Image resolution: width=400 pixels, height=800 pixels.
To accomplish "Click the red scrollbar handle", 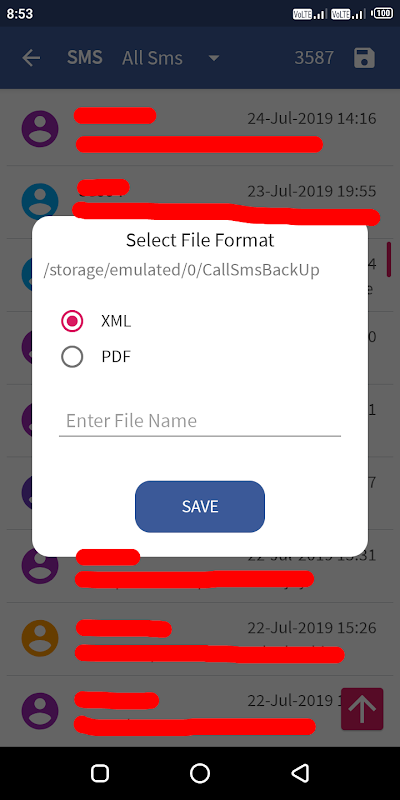I will click(389, 259).
